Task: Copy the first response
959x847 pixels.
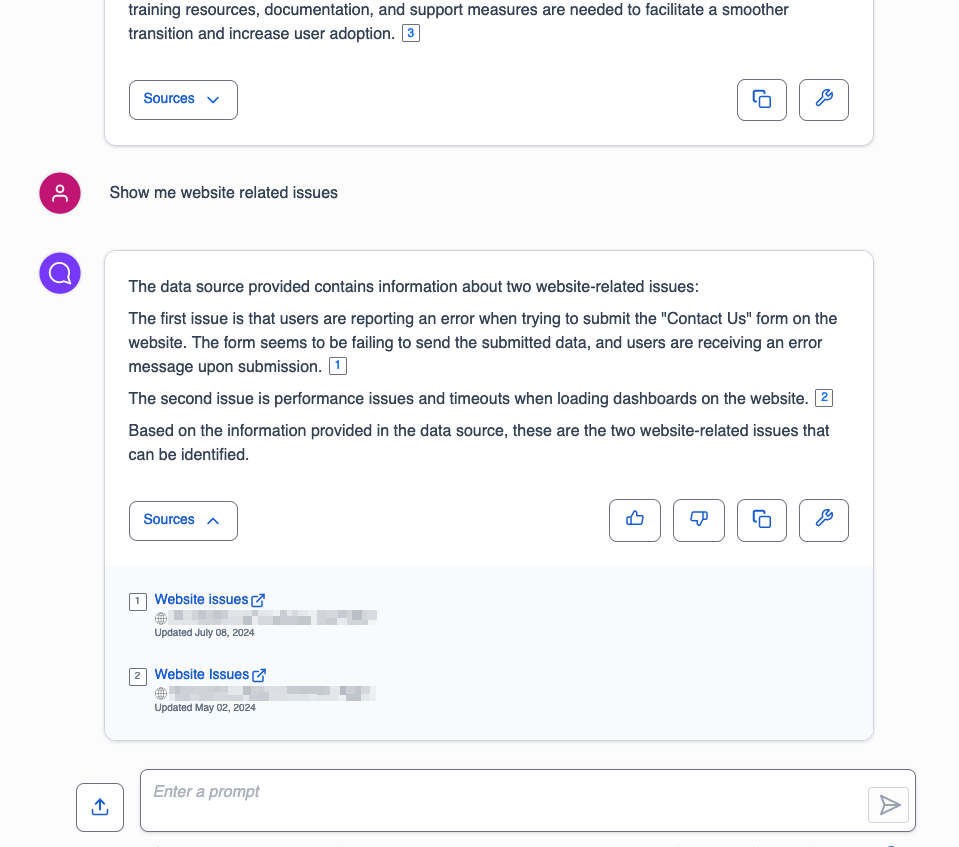Action: [761, 99]
